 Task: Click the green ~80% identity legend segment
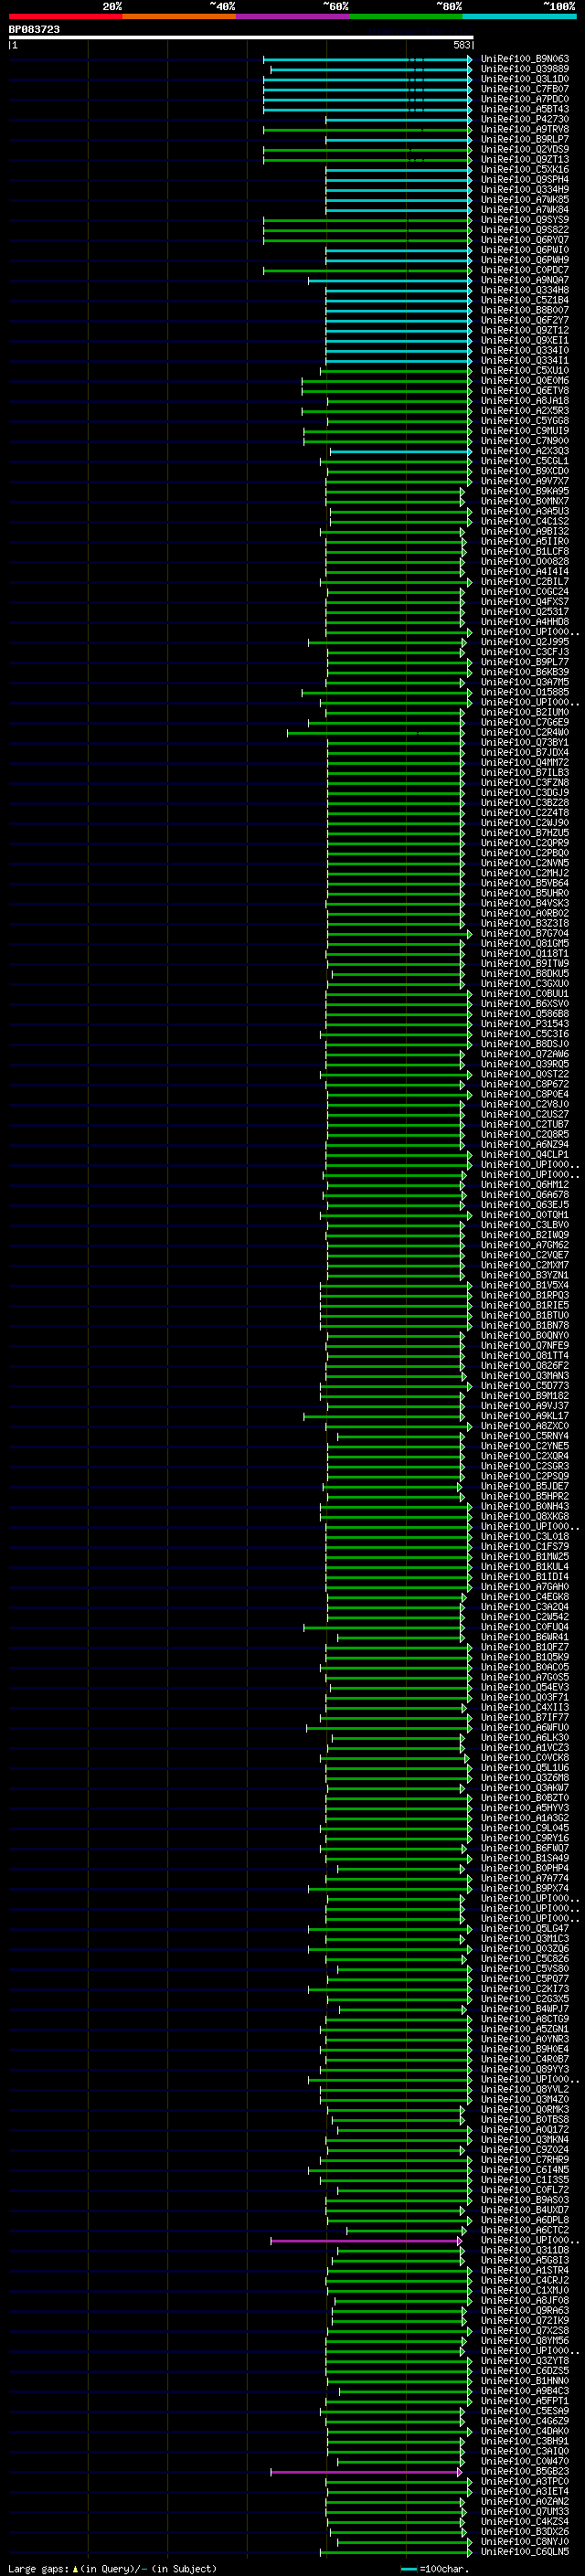[x=406, y=16]
